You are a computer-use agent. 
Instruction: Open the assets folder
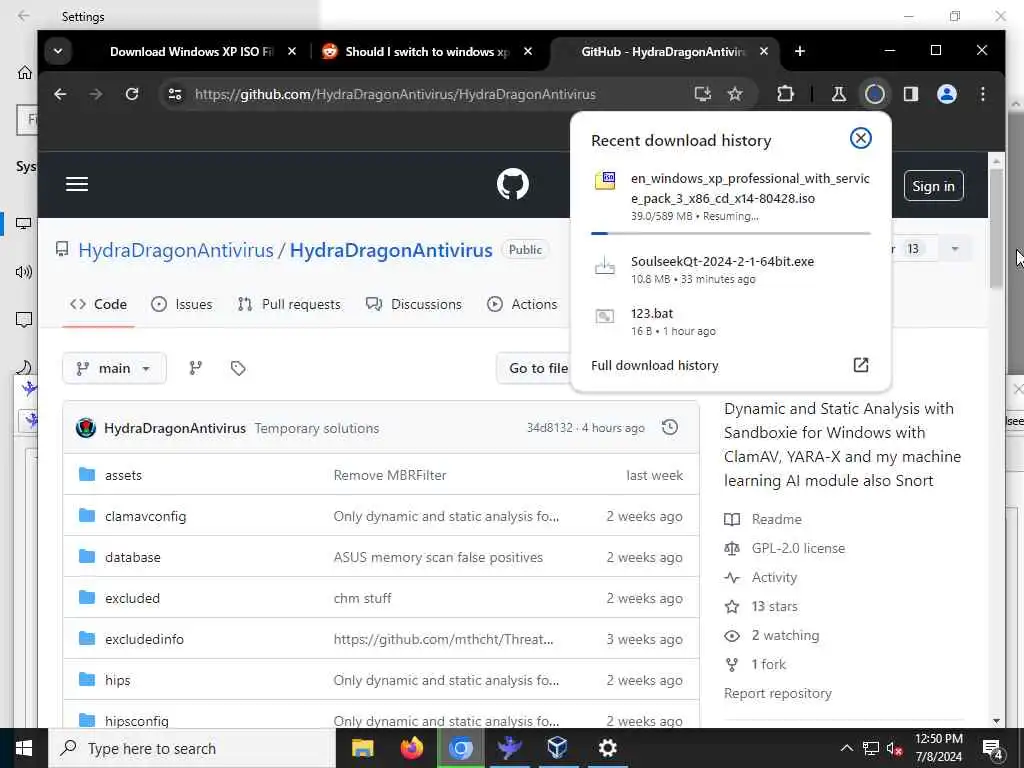pos(123,475)
